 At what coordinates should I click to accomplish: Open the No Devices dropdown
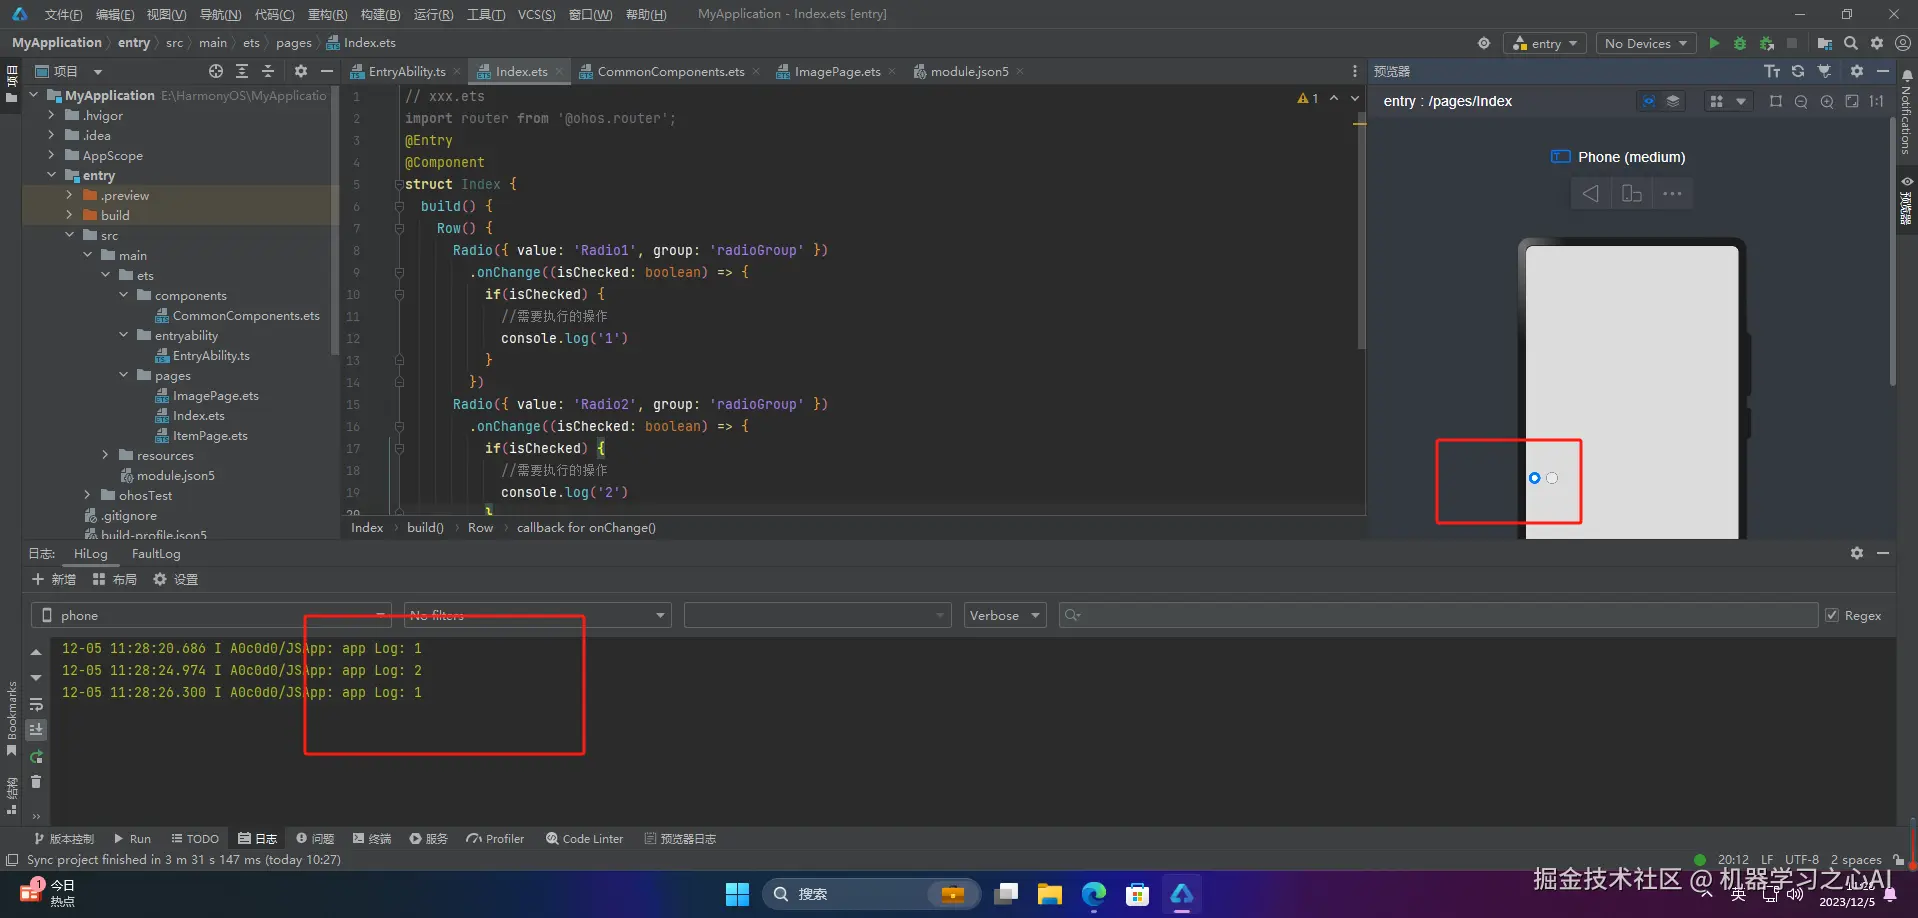[x=1645, y=43]
